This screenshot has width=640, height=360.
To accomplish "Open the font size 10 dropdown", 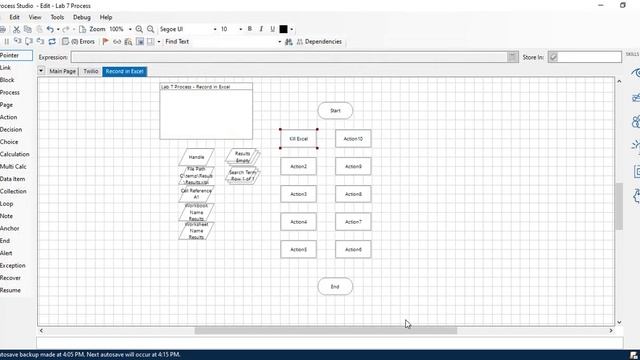I will coord(240,29).
